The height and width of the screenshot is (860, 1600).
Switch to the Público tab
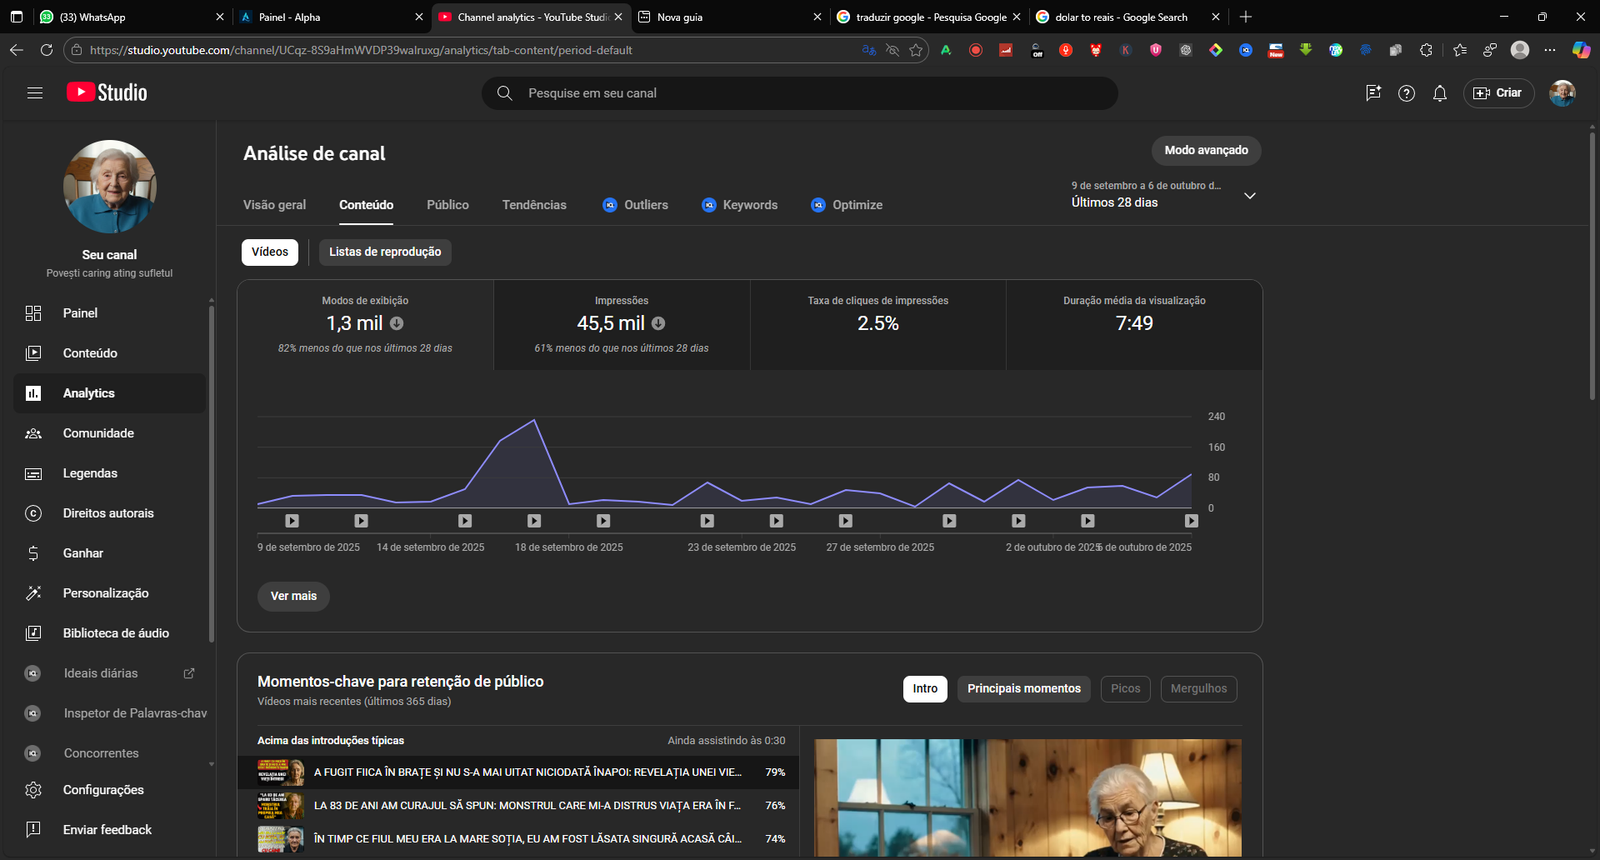[447, 205]
